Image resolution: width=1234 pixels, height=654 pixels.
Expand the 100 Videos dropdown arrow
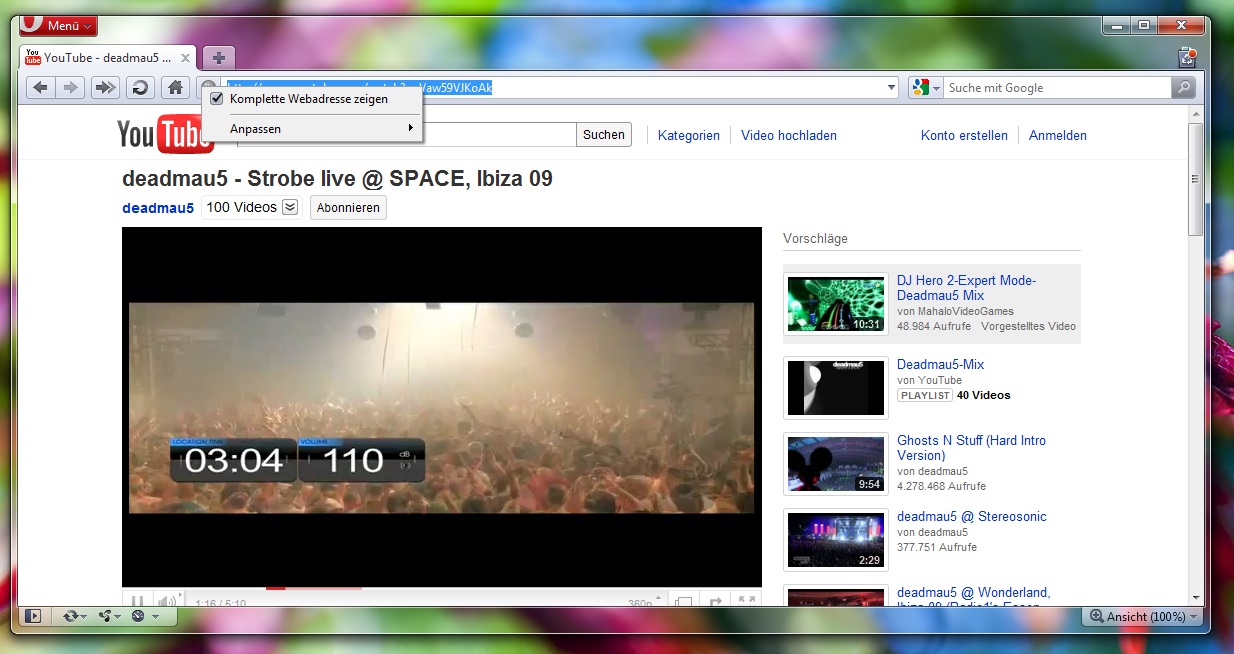[290, 207]
